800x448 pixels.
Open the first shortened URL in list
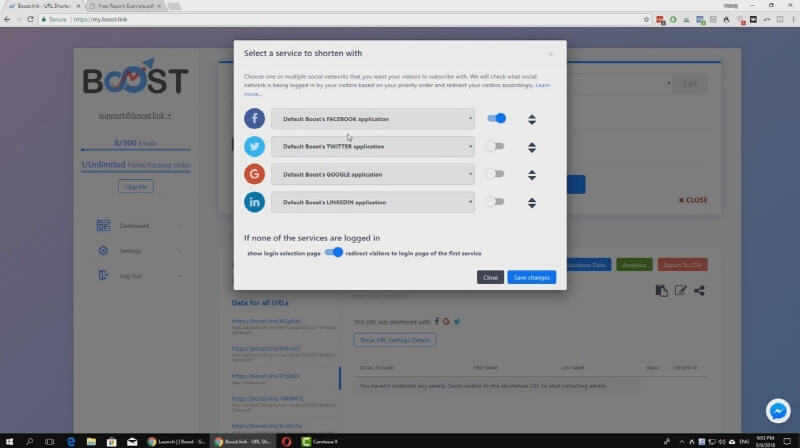266,321
